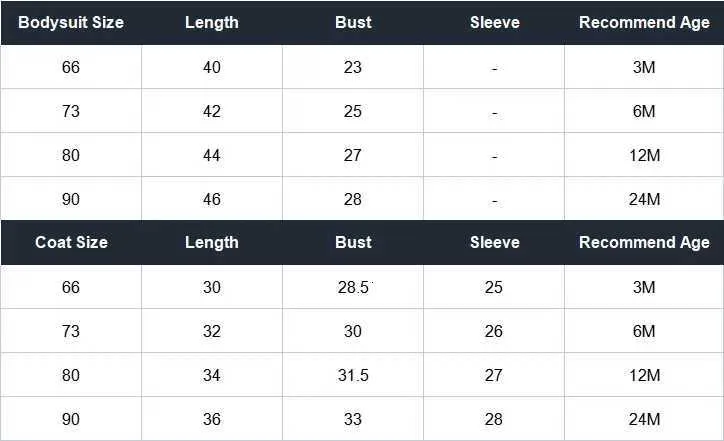Viewport: 724px width, 441px height.
Task: Click the Coat Size column header
Action: tap(71, 242)
